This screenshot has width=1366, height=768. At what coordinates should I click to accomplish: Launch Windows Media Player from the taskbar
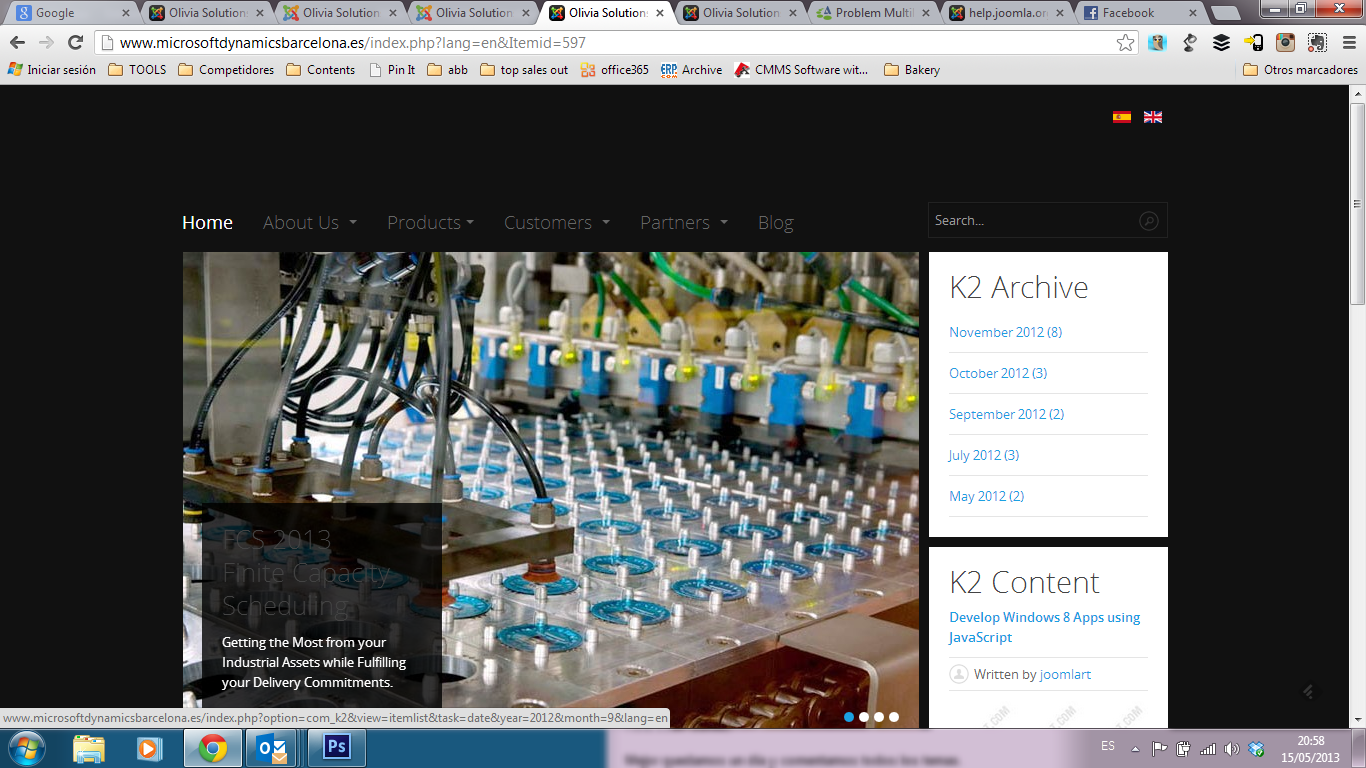tap(149, 748)
